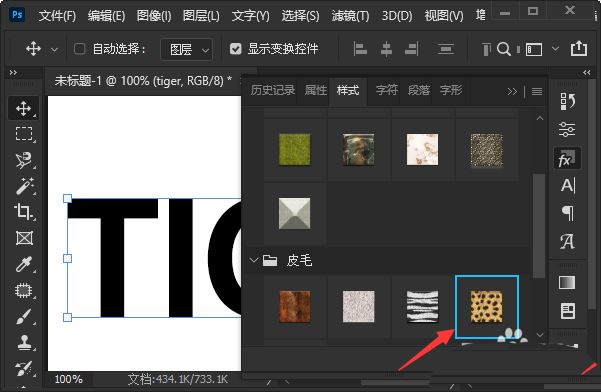Open Move tool preset dropdown arrow
This screenshot has width=601, height=392.
point(54,49)
